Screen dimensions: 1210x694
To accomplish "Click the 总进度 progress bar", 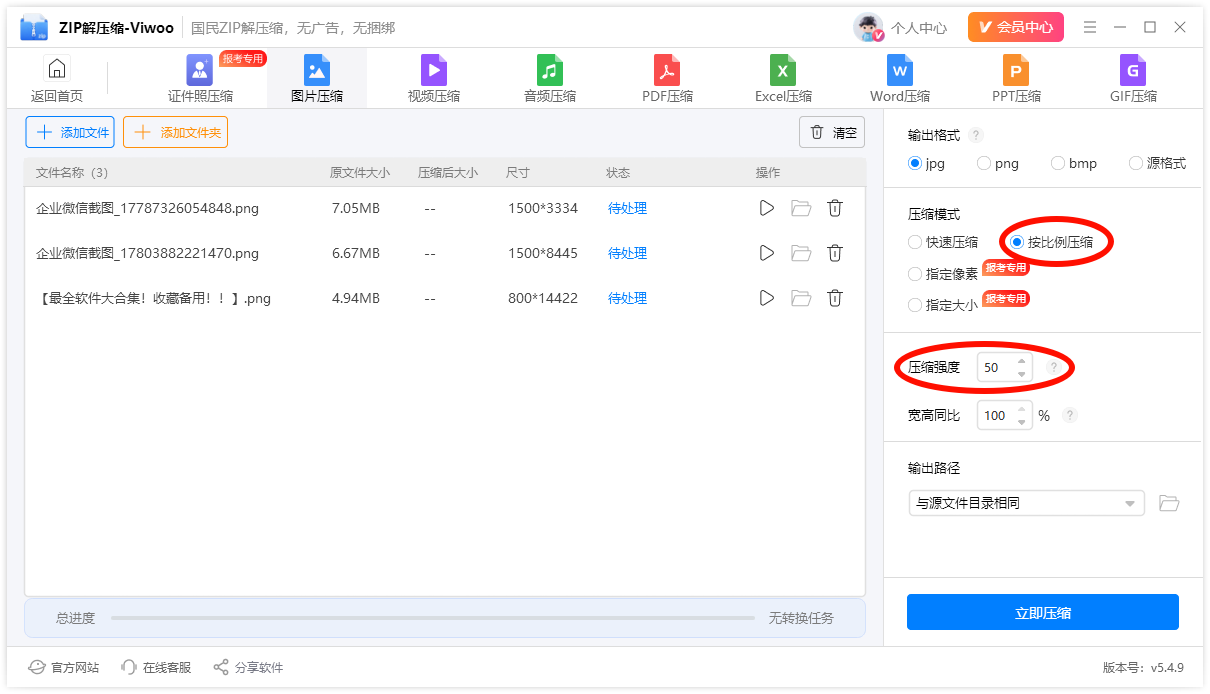I will pyautogui.click(x=433, y=618).
